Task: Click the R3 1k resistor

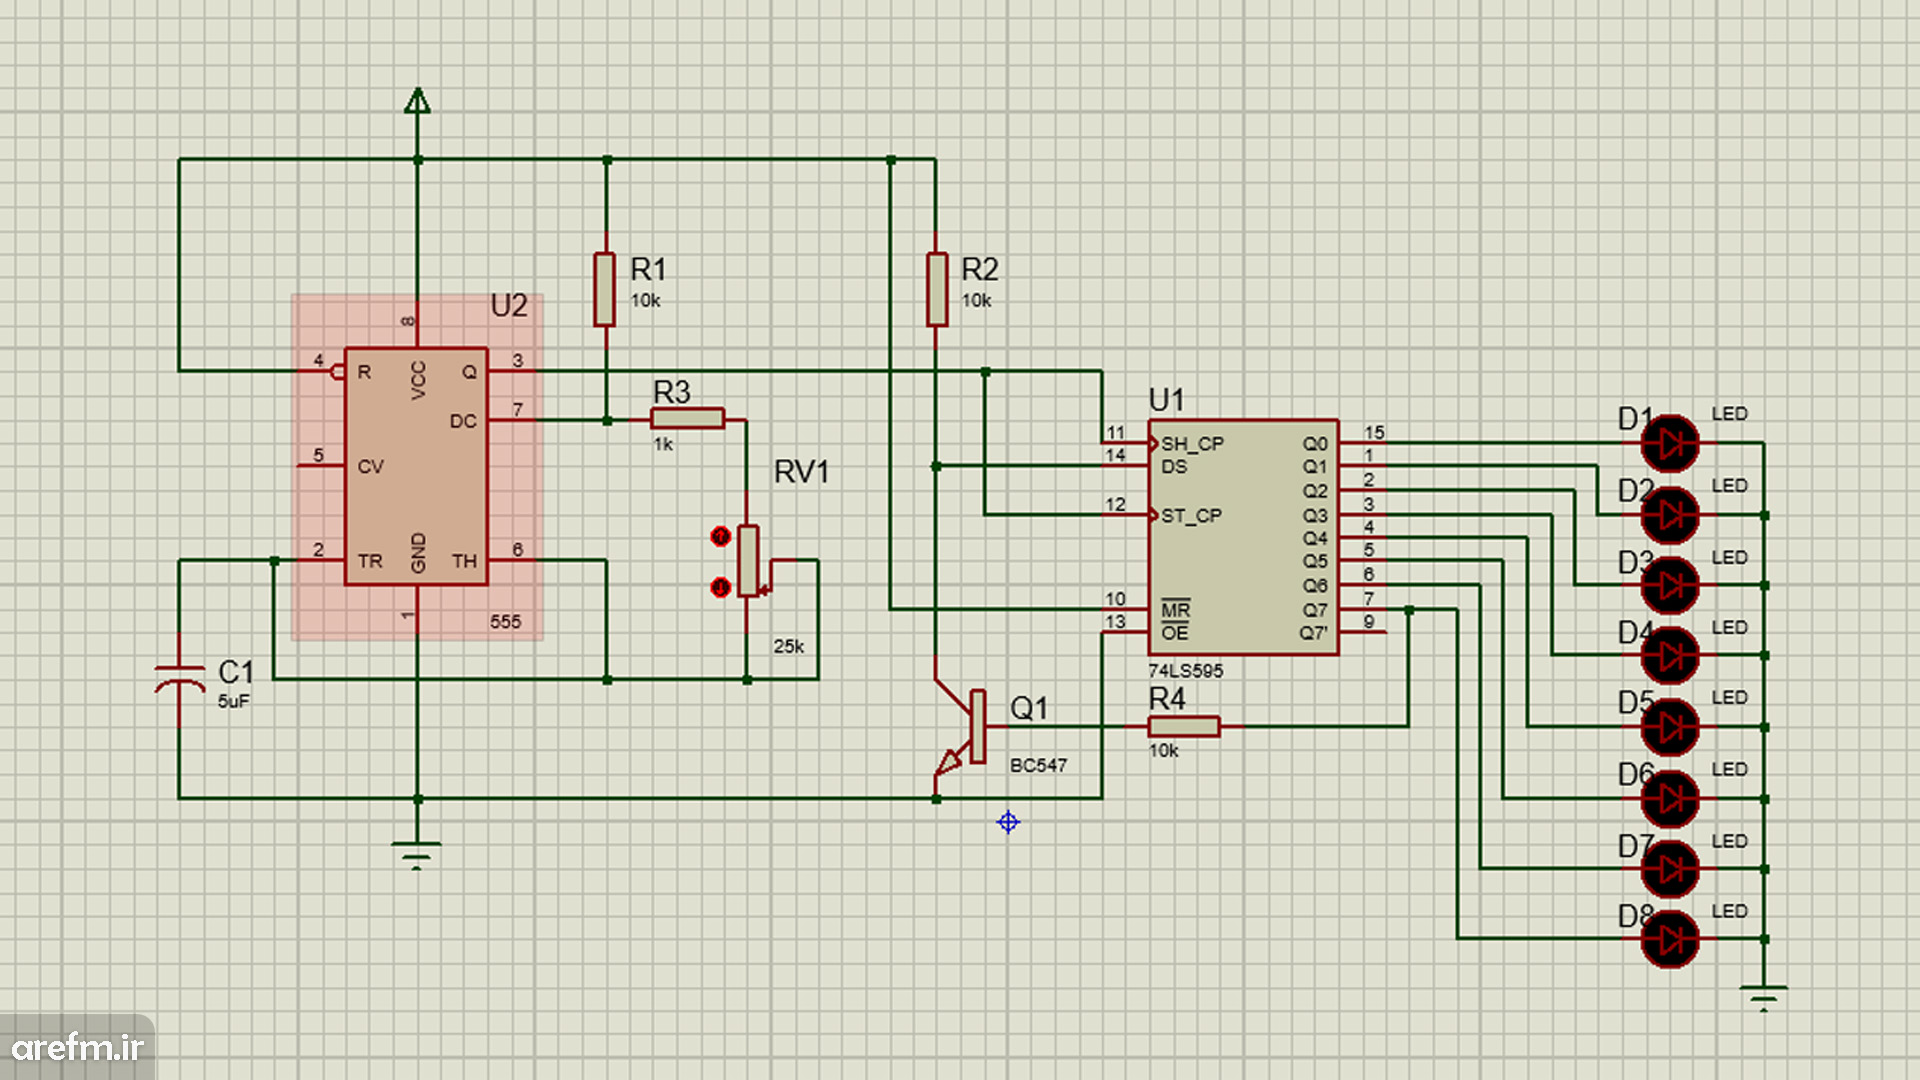Action: (687, 419)
